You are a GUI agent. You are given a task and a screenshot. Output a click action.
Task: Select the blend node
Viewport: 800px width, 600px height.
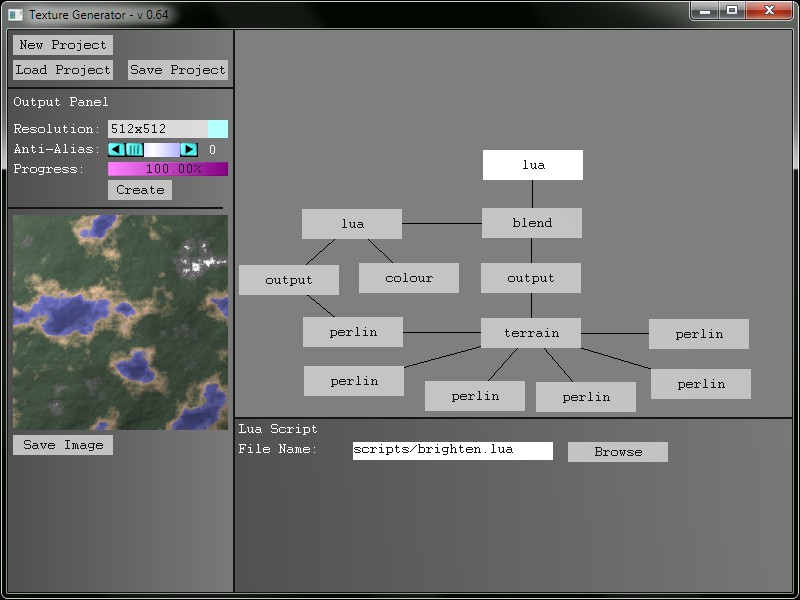(x=531, y=223)
